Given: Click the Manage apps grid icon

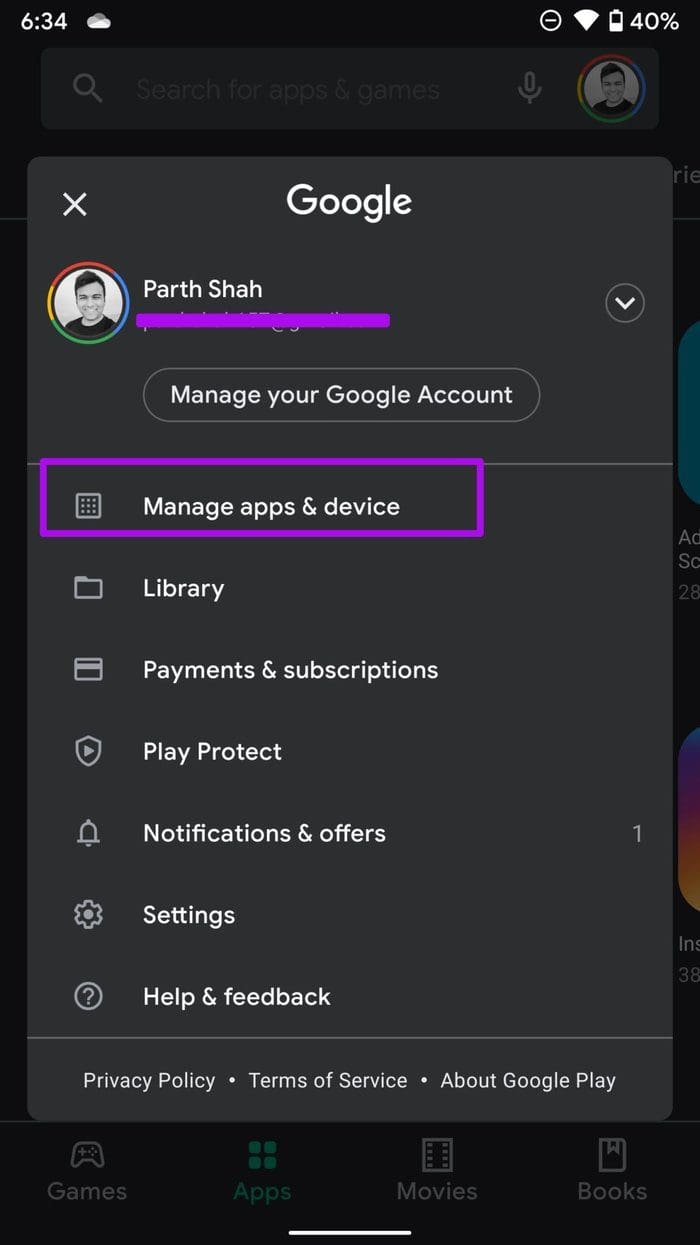Looking at the screenshot, I should coord(89,506).
